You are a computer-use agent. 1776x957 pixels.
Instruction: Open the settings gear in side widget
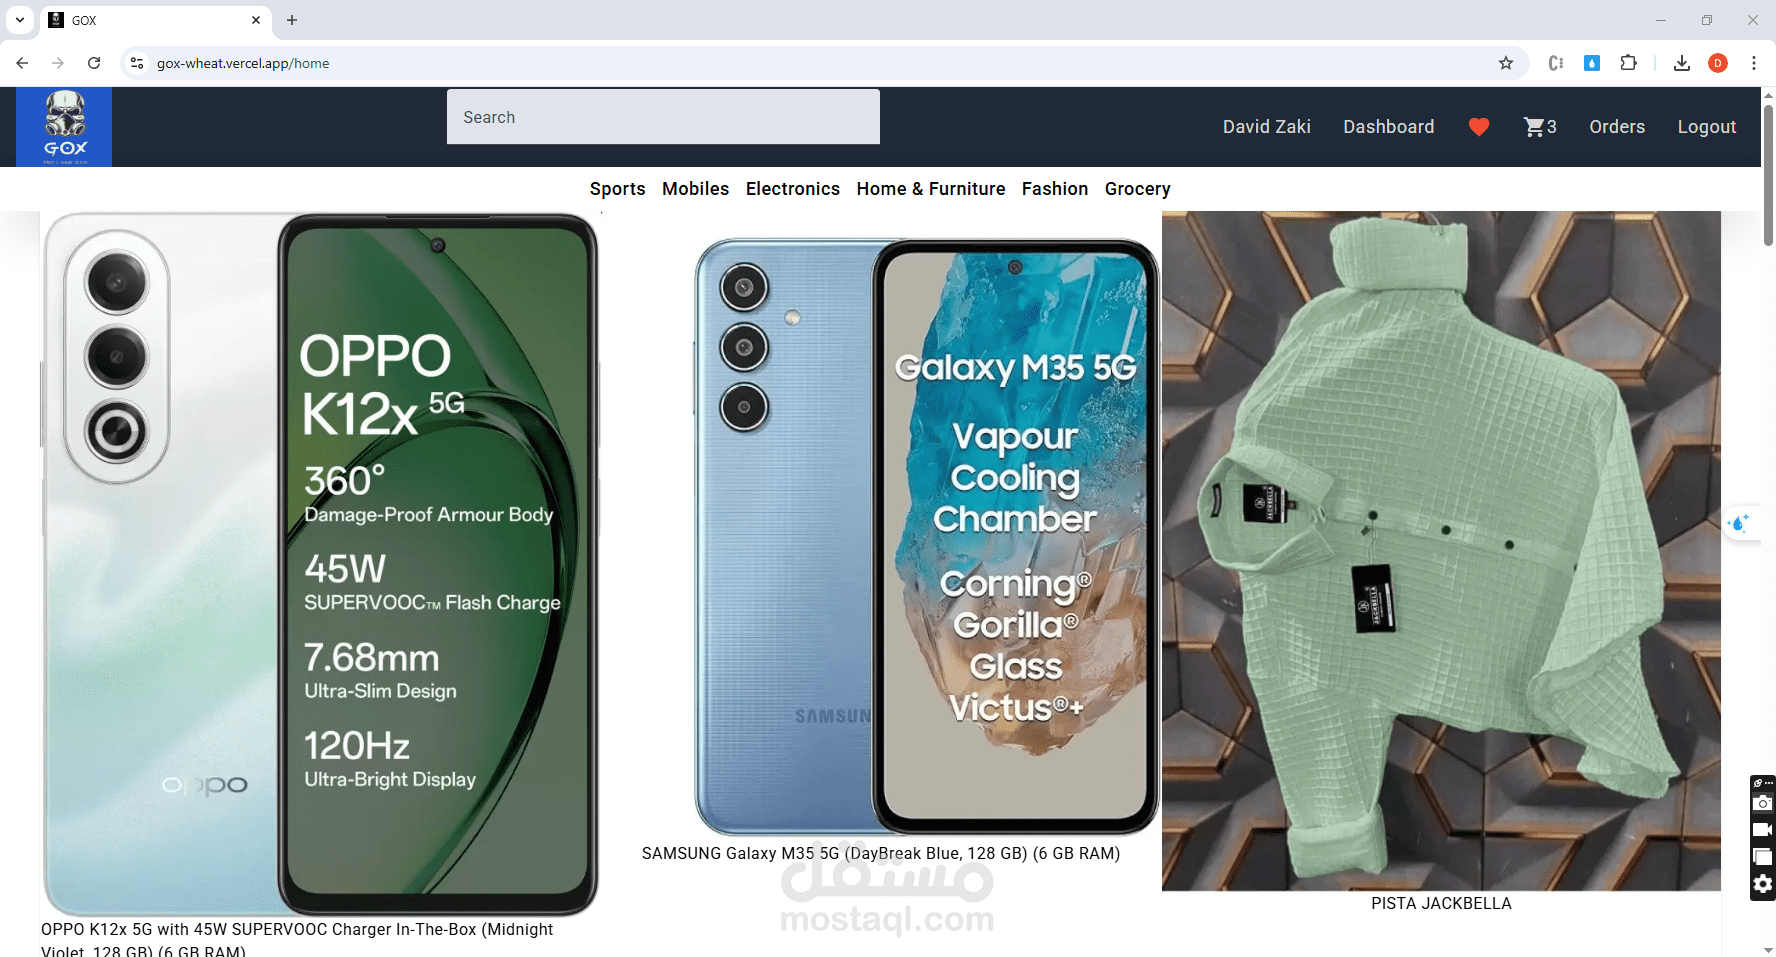coord(1763,884)
